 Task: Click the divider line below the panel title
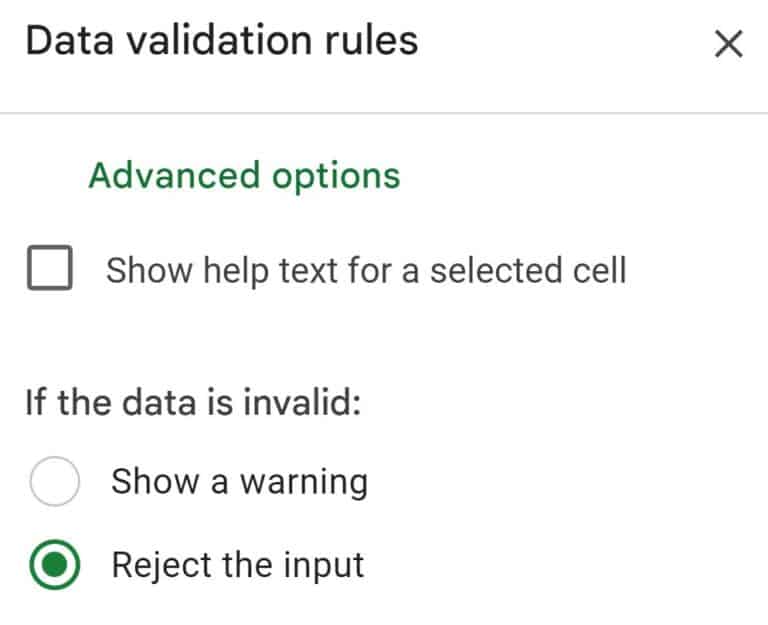[384, 113]
